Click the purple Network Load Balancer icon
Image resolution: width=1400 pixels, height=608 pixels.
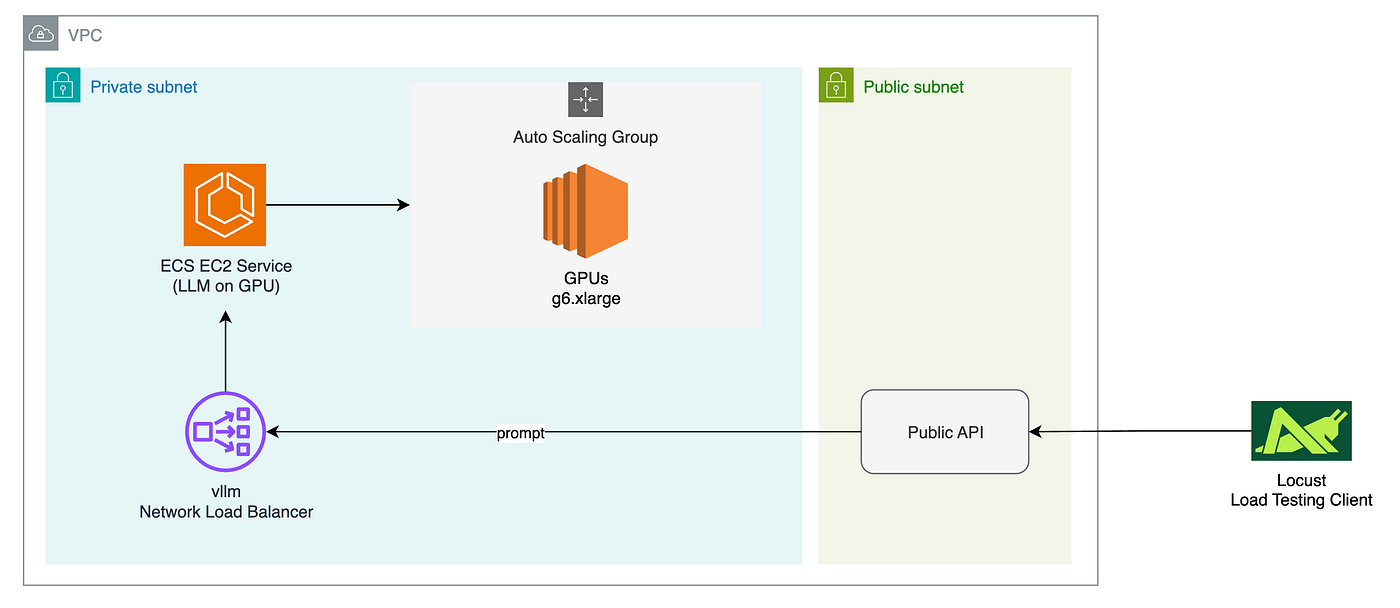tap(225, 432)
